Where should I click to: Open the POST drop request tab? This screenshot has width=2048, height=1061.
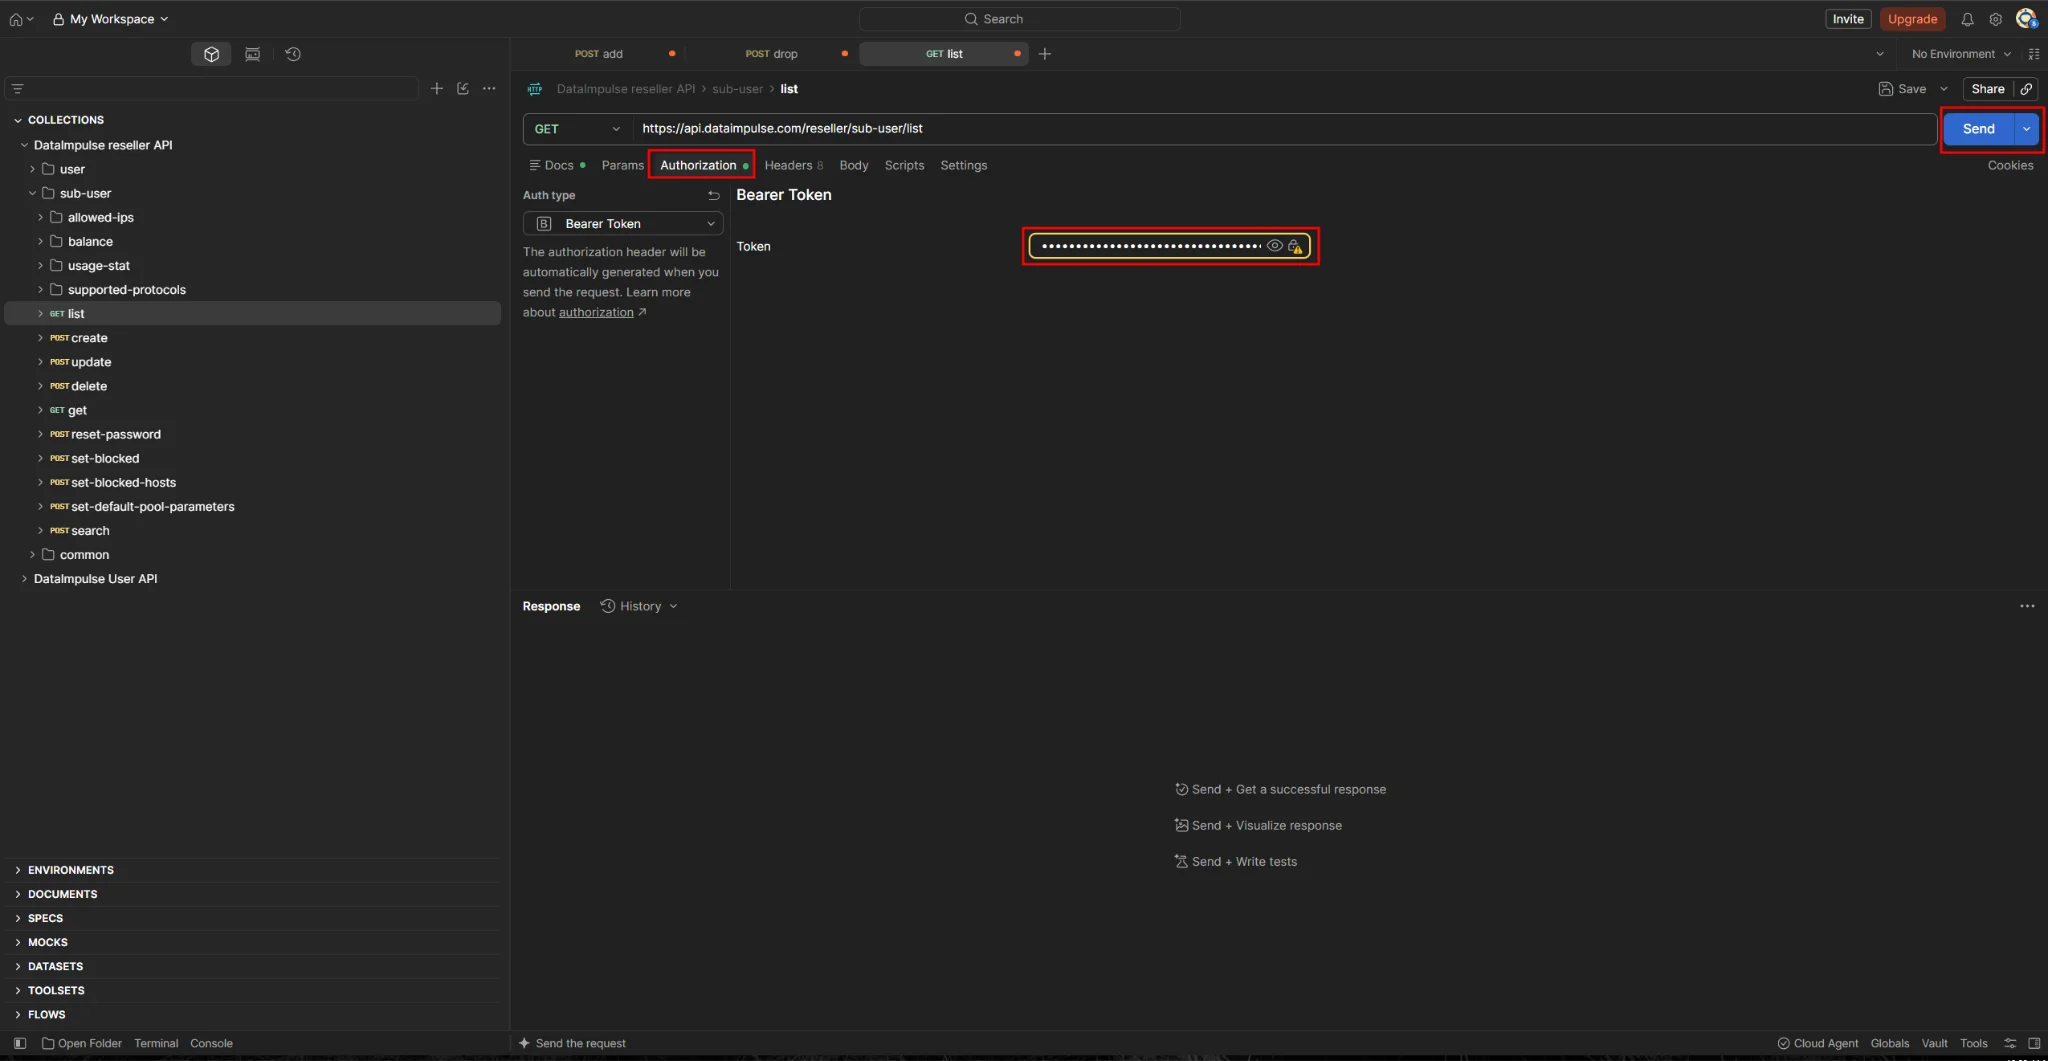tap(771, 54)
